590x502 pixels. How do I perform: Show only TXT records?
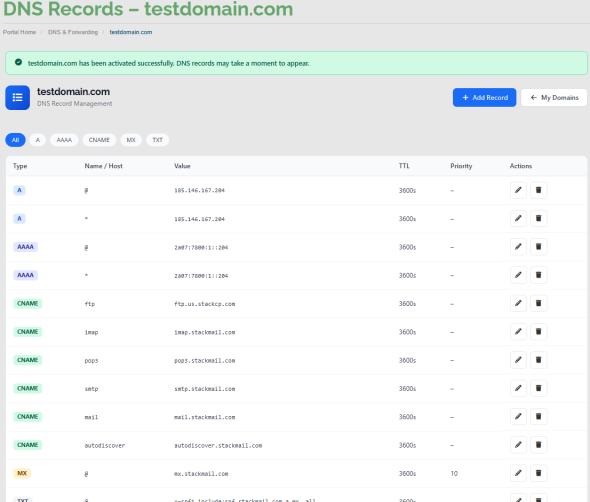tap(157, 140)
